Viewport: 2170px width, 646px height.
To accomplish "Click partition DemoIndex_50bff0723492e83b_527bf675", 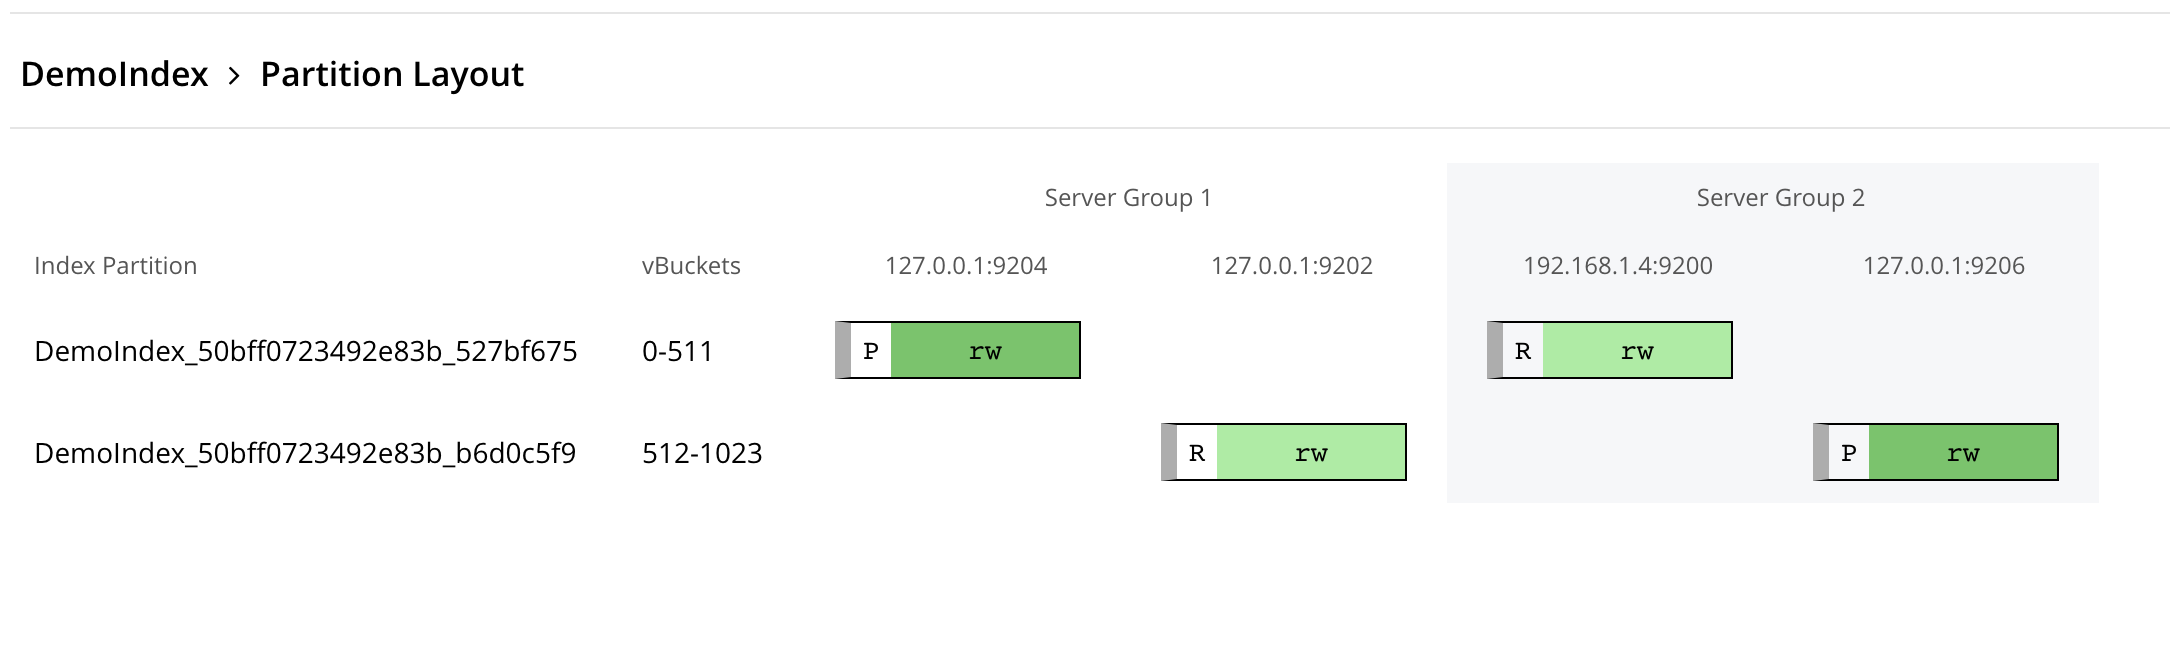I will tap(305, 352).
